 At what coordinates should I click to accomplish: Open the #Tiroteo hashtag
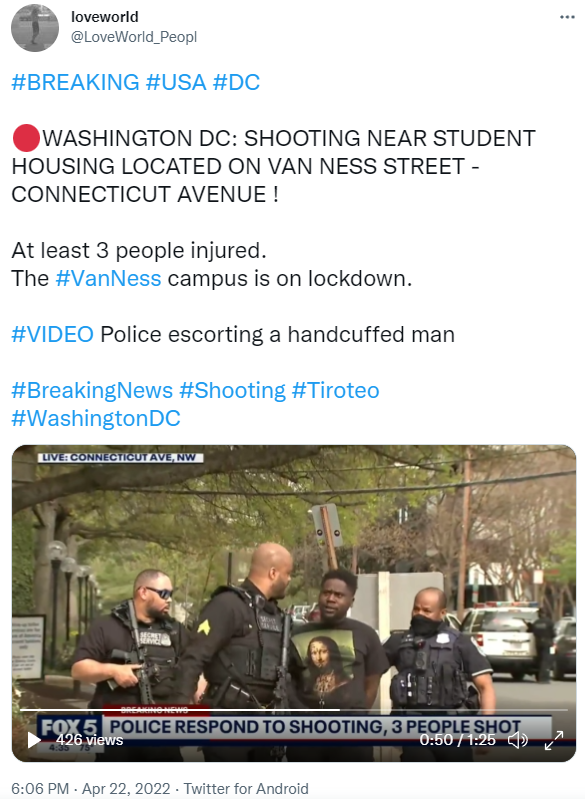(336, 391)
